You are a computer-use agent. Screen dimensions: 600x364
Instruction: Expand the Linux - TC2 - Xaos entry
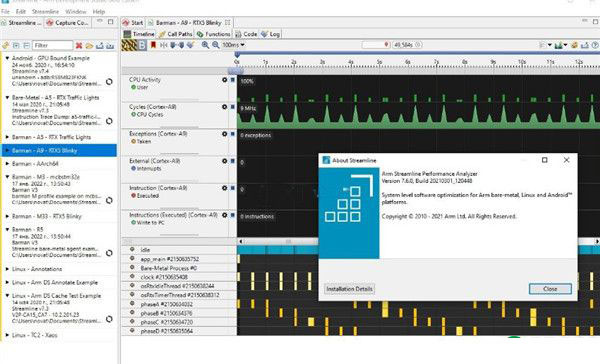point(7,335)
